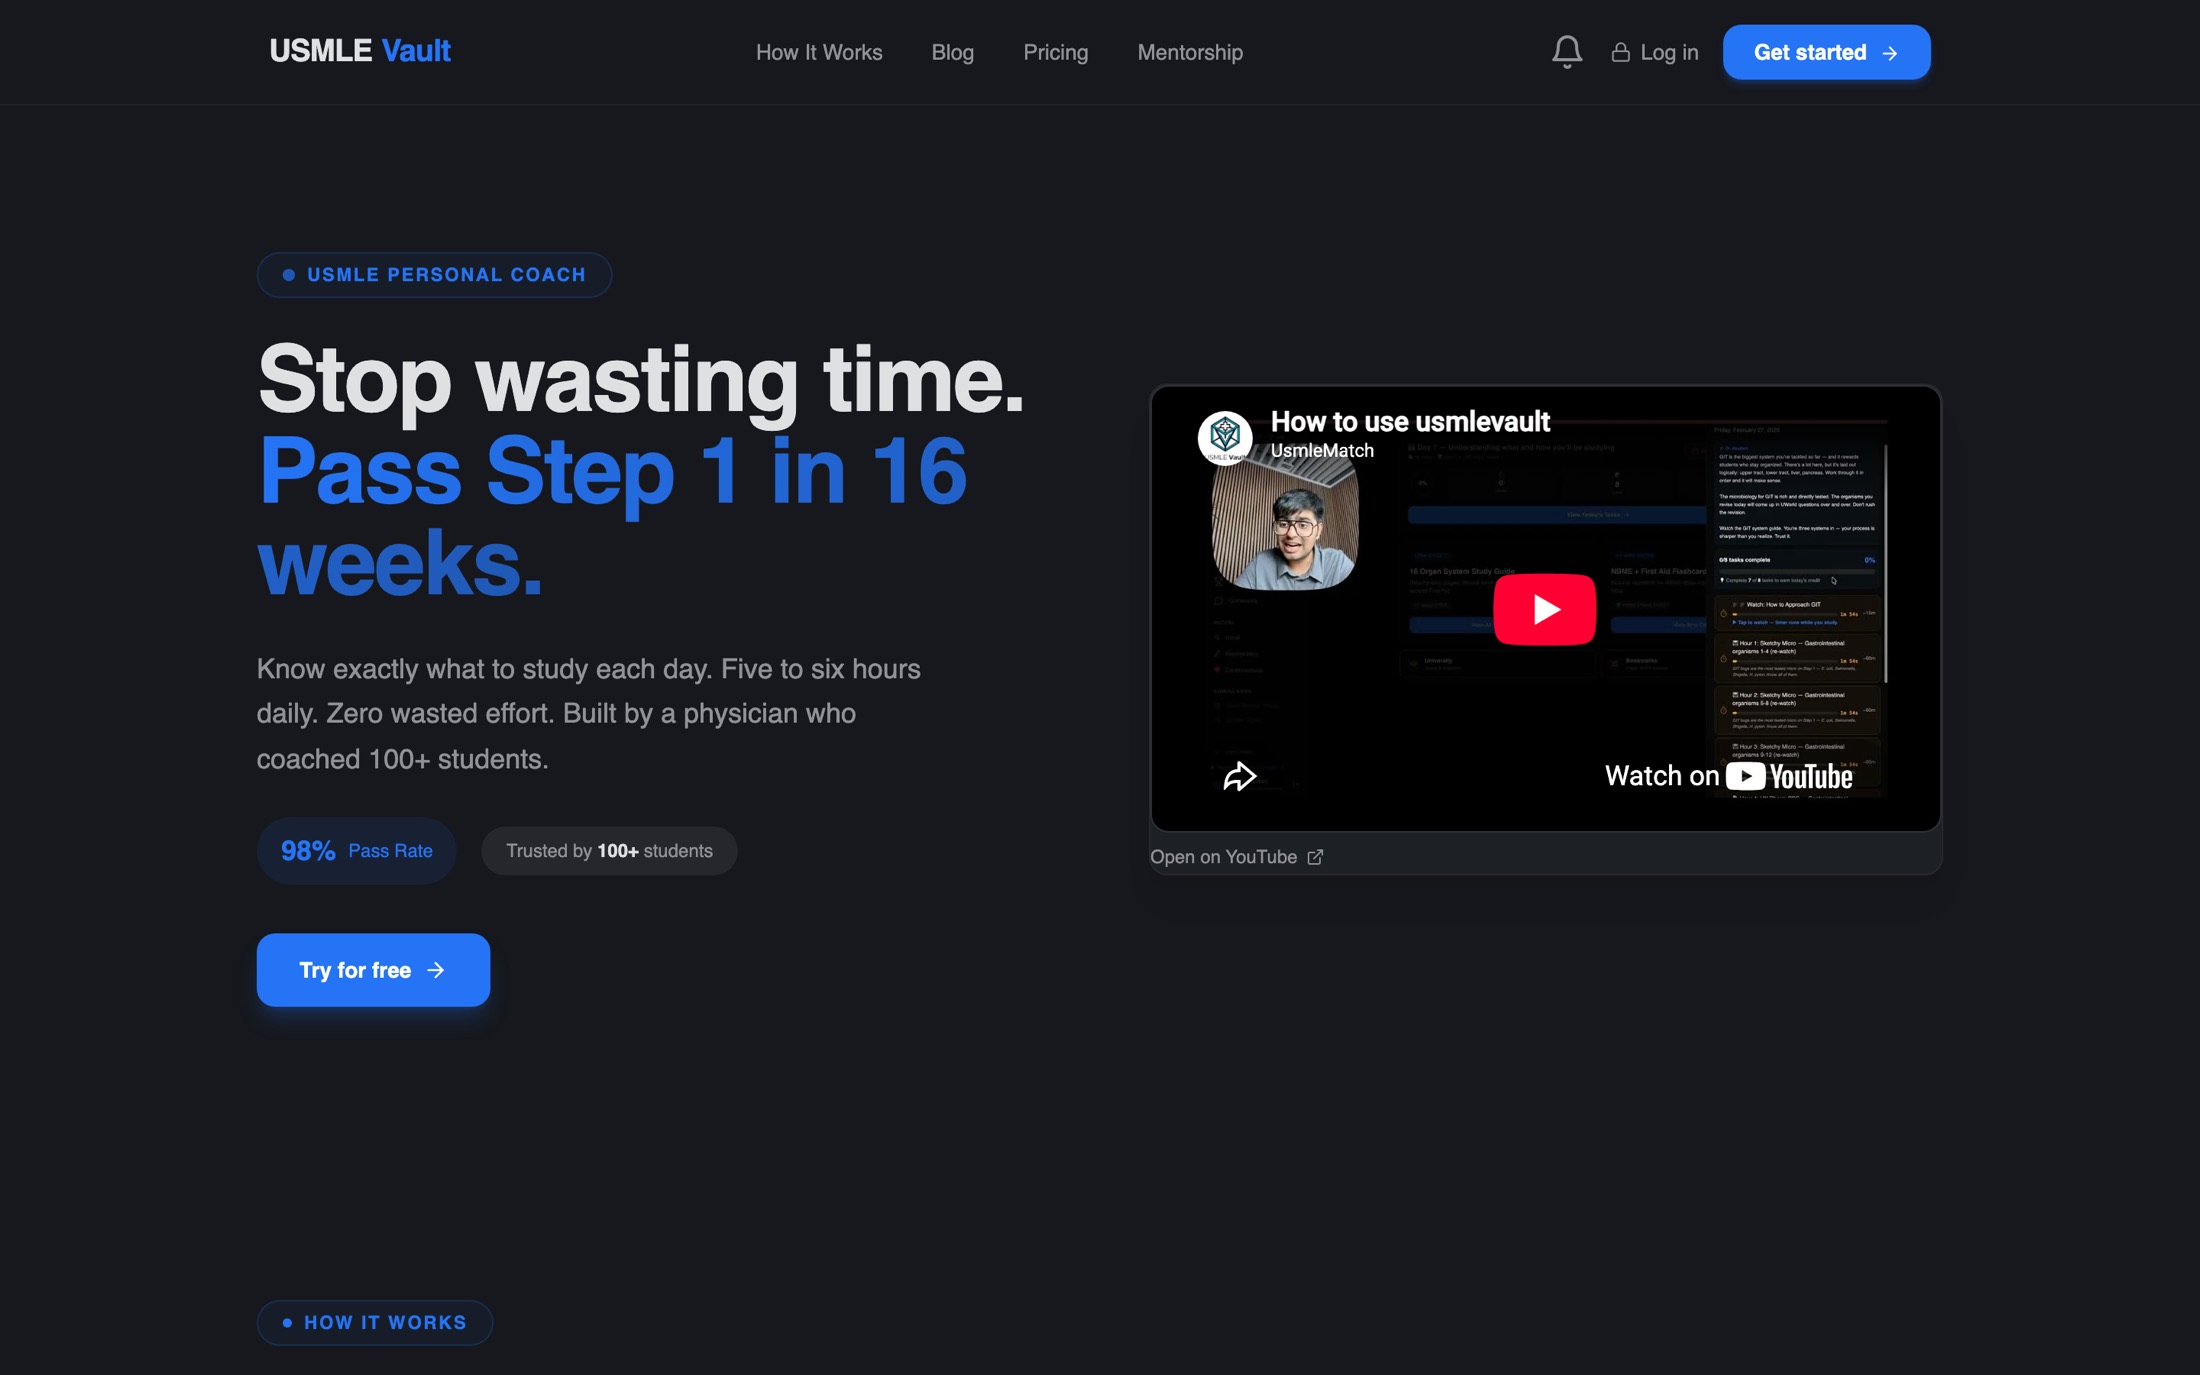Viewport: 2200px width, 1375px height.
Task: Open the Blog nav link
Action: point(952,52)
